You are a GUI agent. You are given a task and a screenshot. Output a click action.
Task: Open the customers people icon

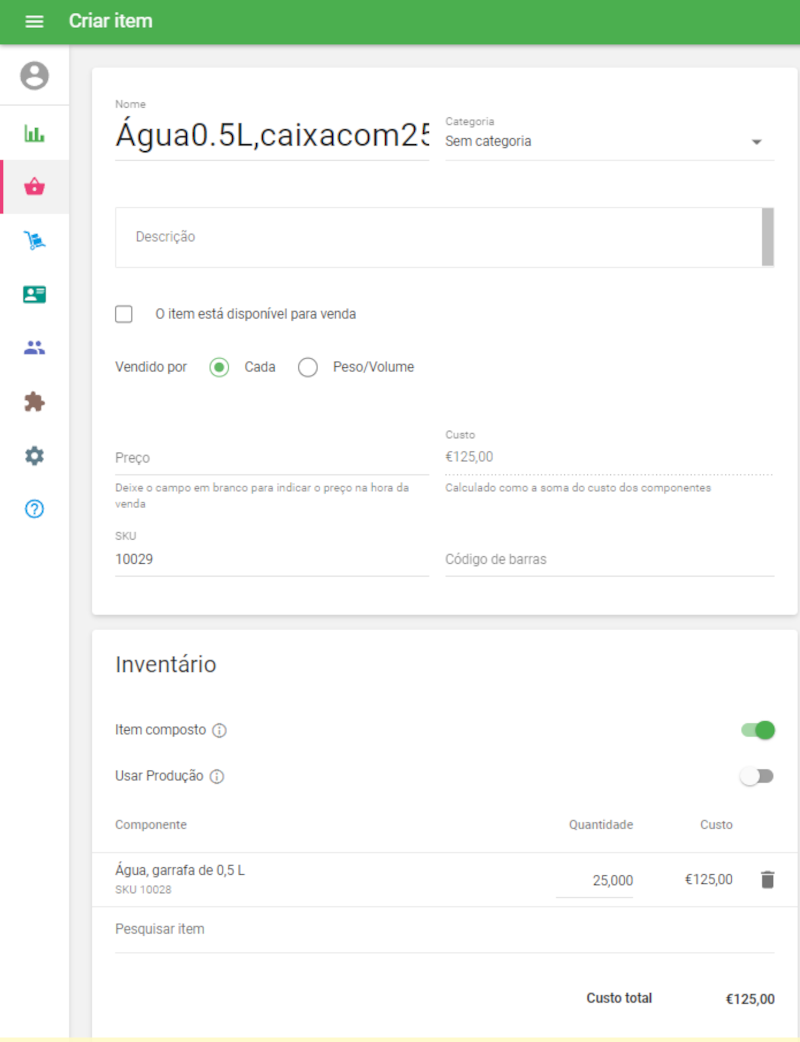click(35, 348)
